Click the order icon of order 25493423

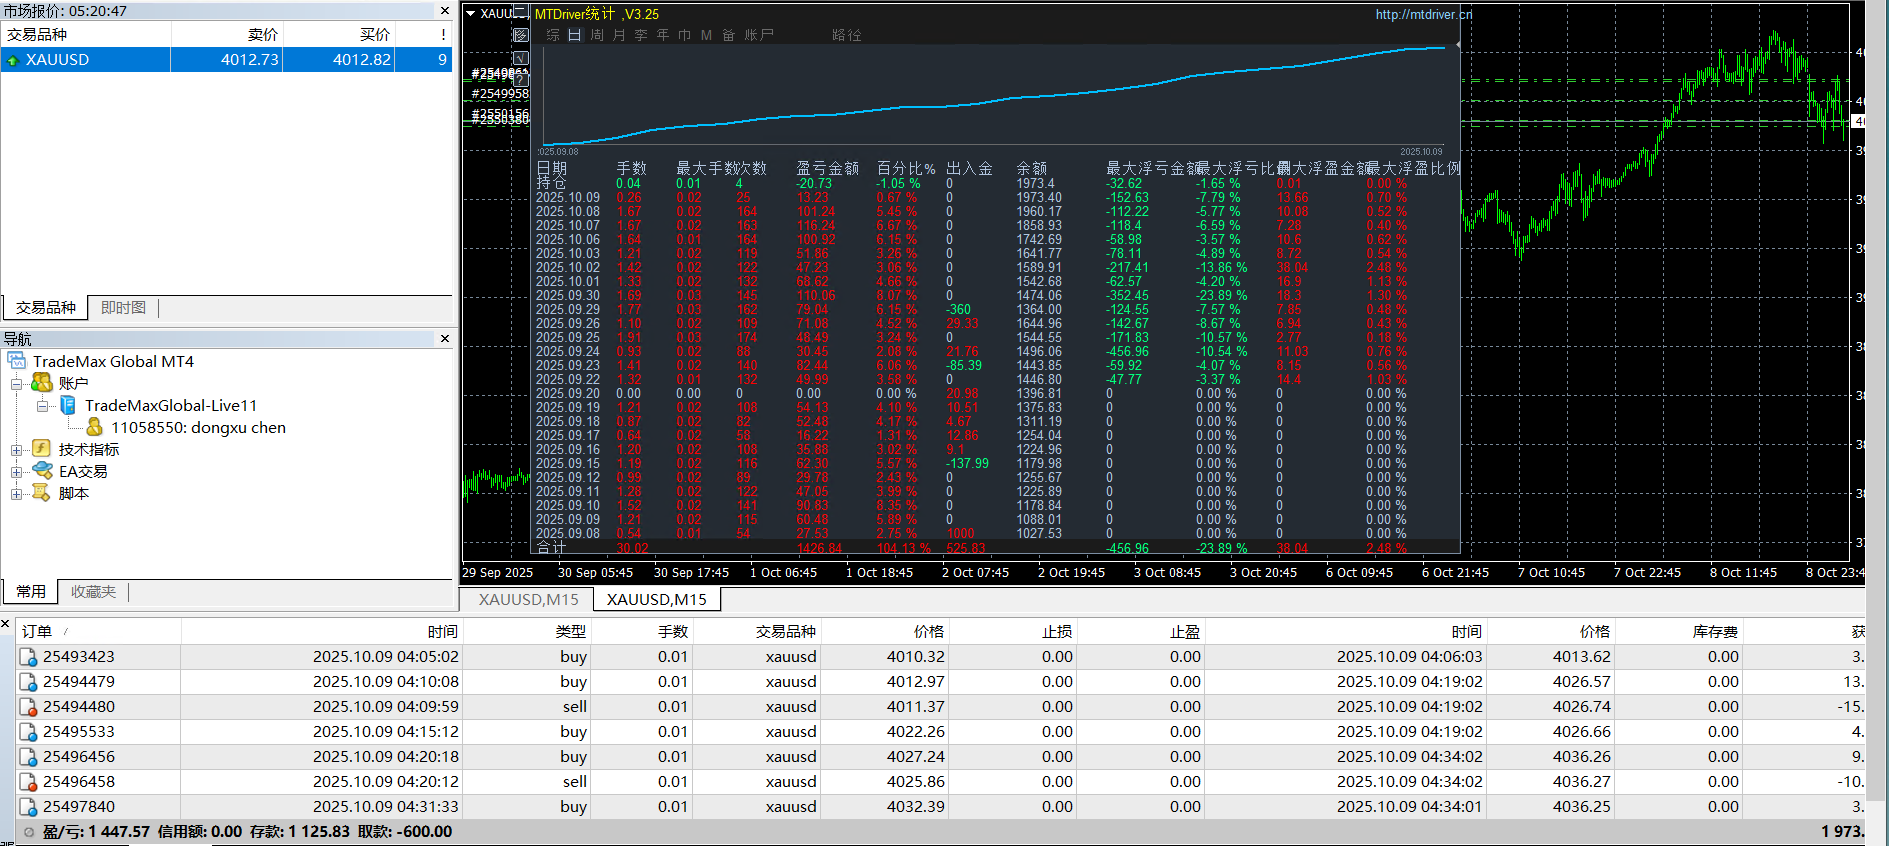[29, 657]
